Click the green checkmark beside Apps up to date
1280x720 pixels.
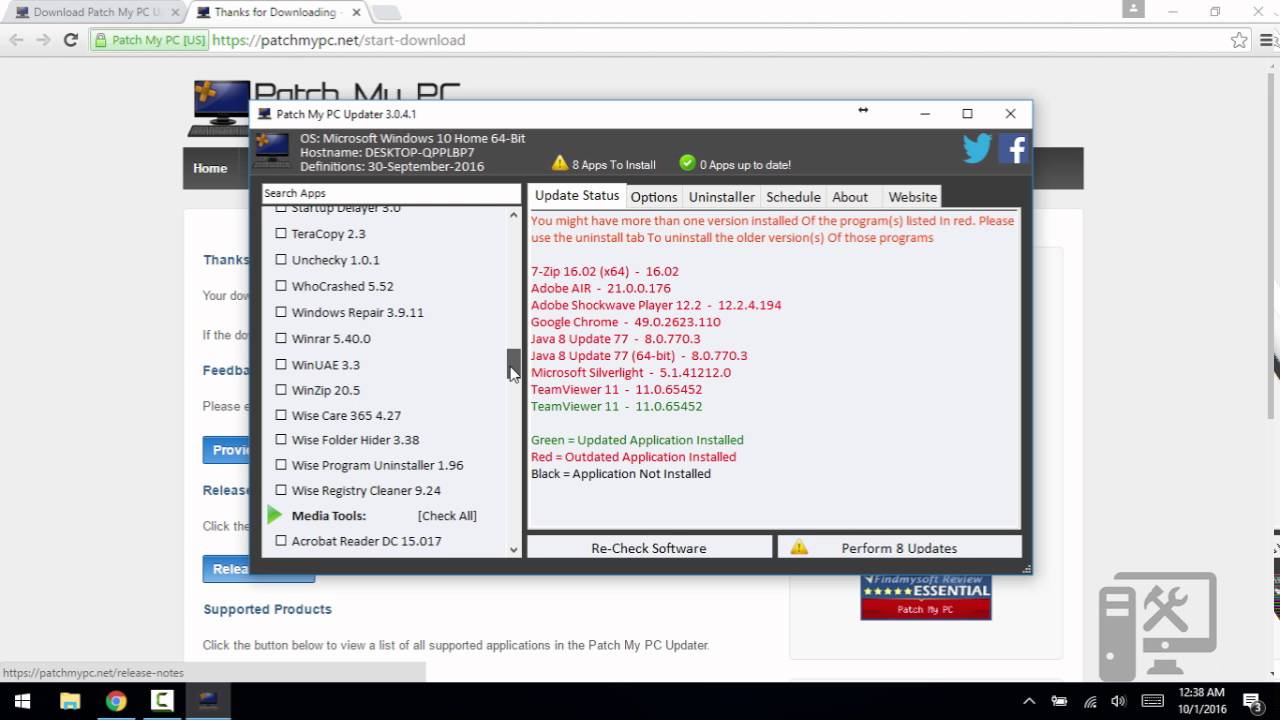[x=687, y=163]
